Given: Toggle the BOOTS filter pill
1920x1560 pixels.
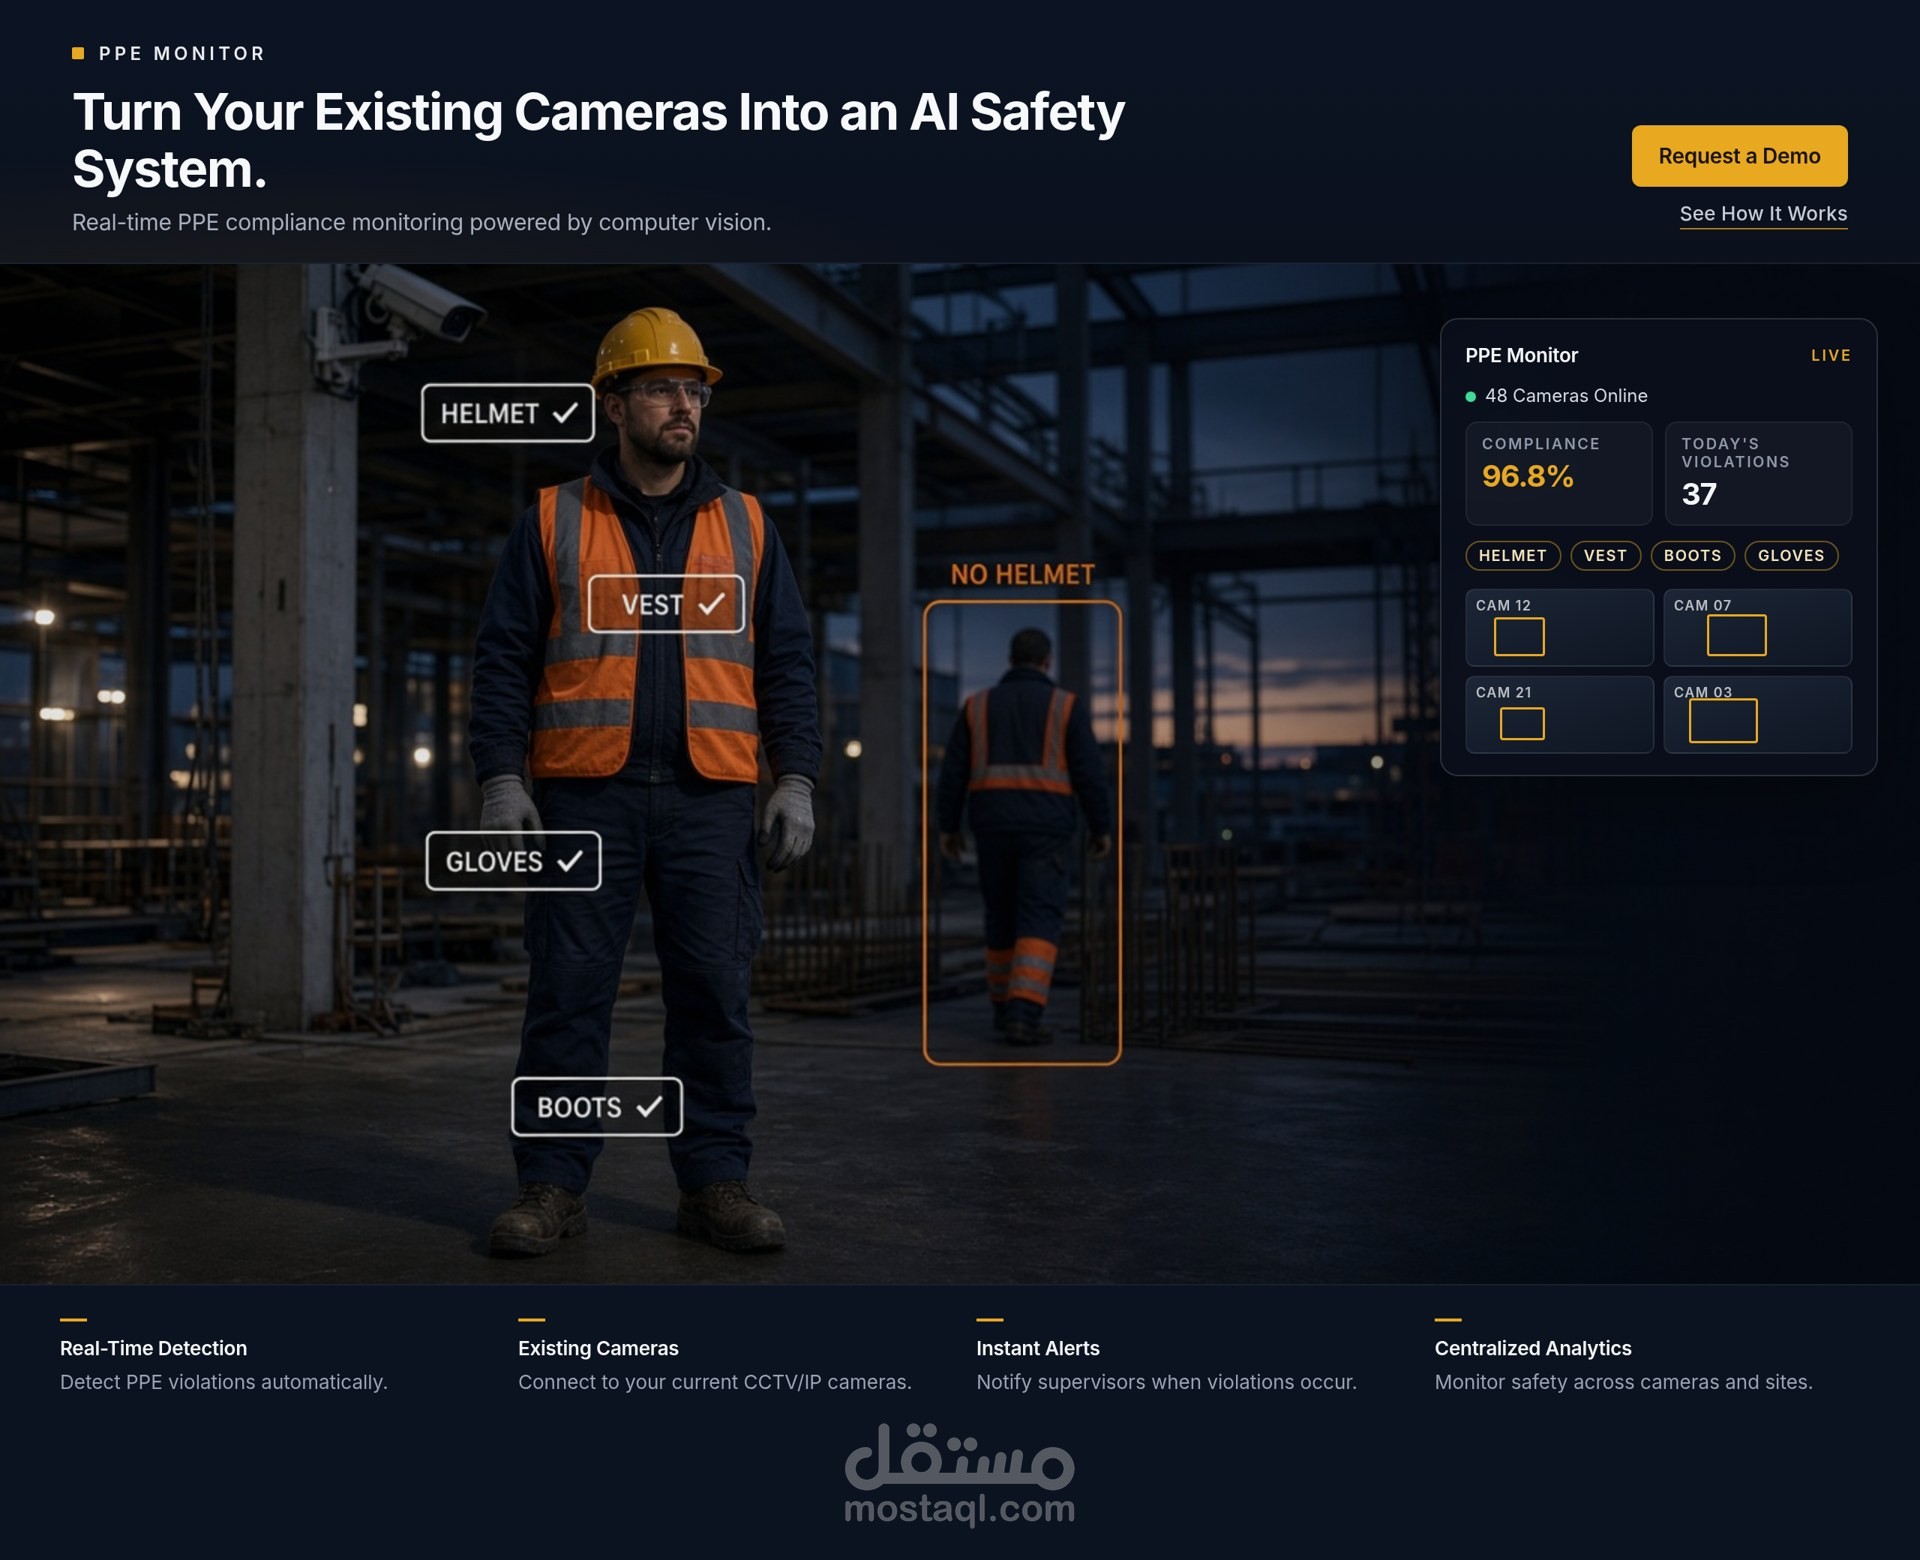Looking at the screenshot, I should coord(1692,555).
